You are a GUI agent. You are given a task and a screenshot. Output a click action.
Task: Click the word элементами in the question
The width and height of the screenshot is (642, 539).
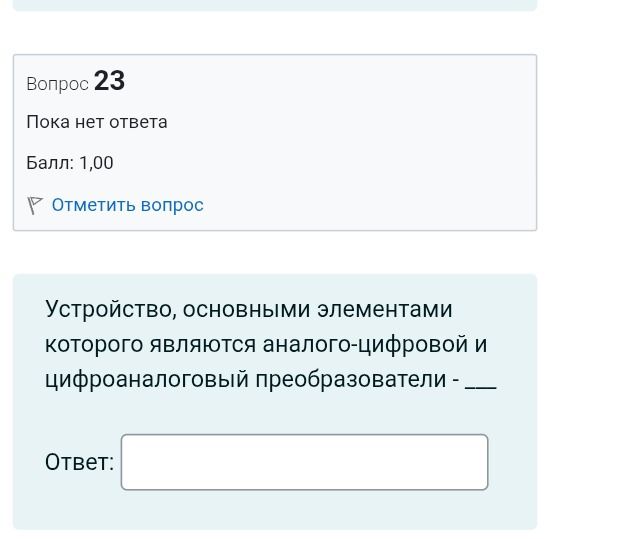(385, 309)
